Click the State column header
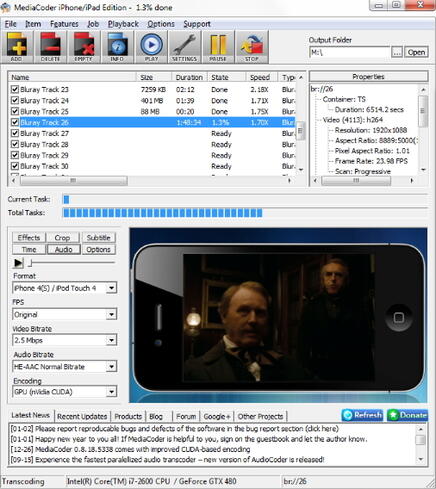The width and height of the screenshot is (436, 489). point(227,77)
